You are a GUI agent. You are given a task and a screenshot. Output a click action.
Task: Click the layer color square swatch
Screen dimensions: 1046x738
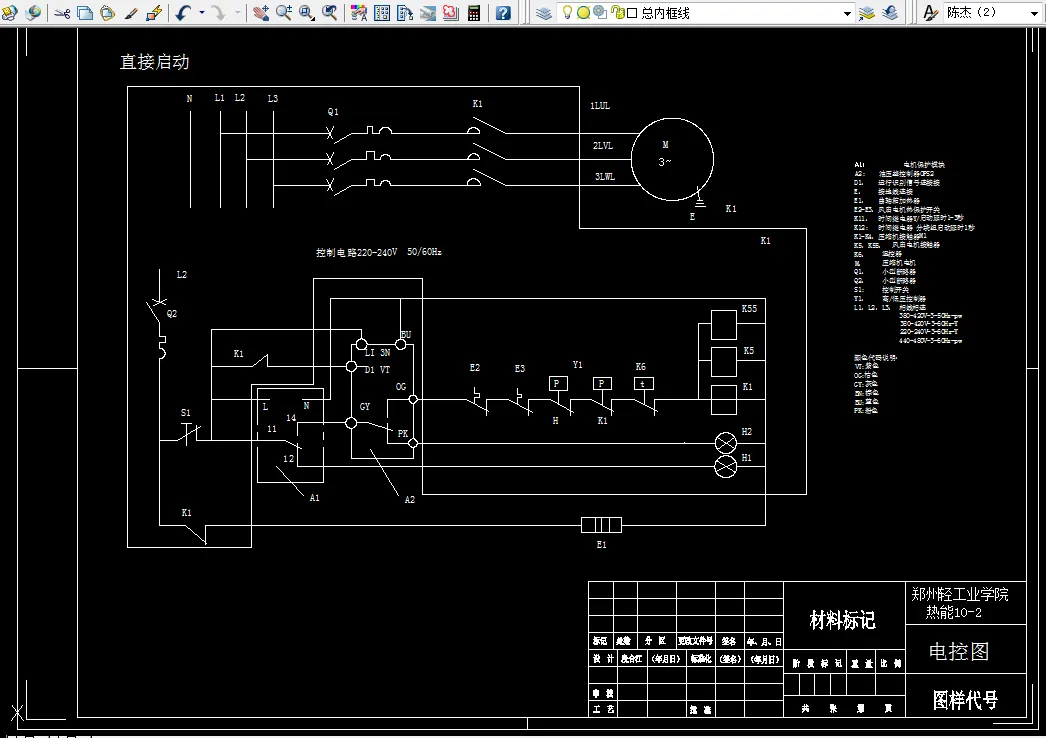click(x=632, y=13)
